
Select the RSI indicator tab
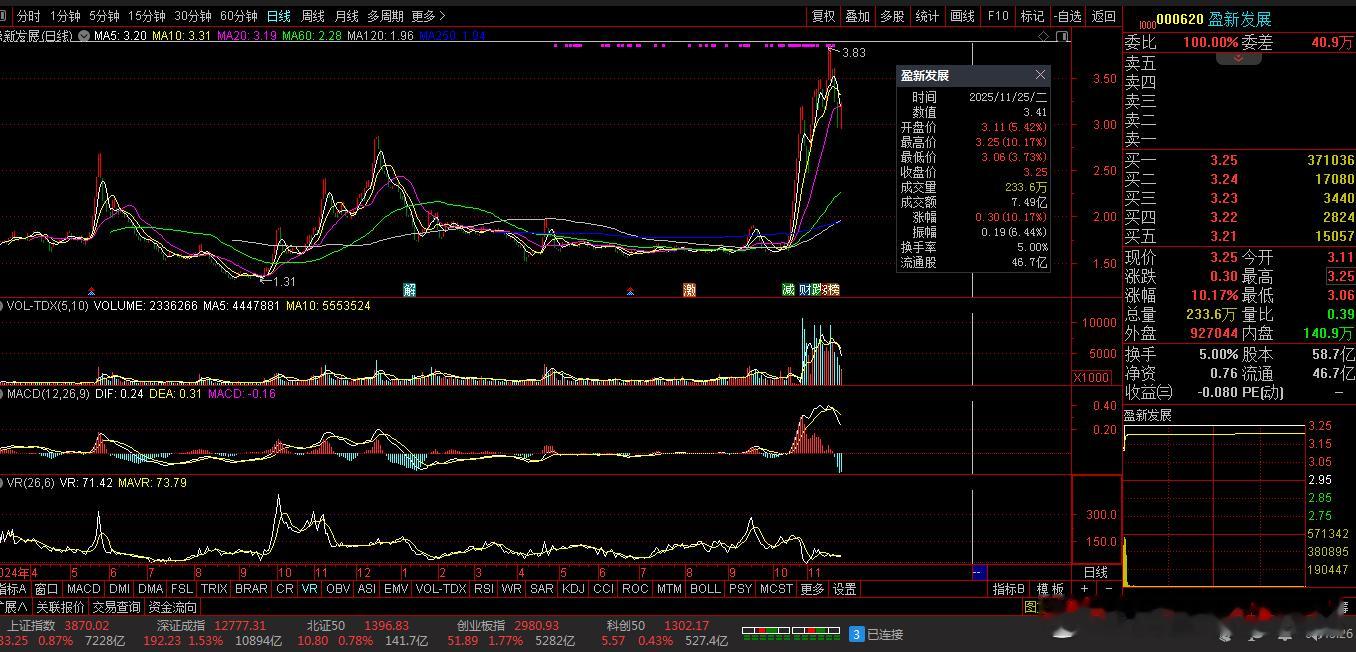pos(484,589)
